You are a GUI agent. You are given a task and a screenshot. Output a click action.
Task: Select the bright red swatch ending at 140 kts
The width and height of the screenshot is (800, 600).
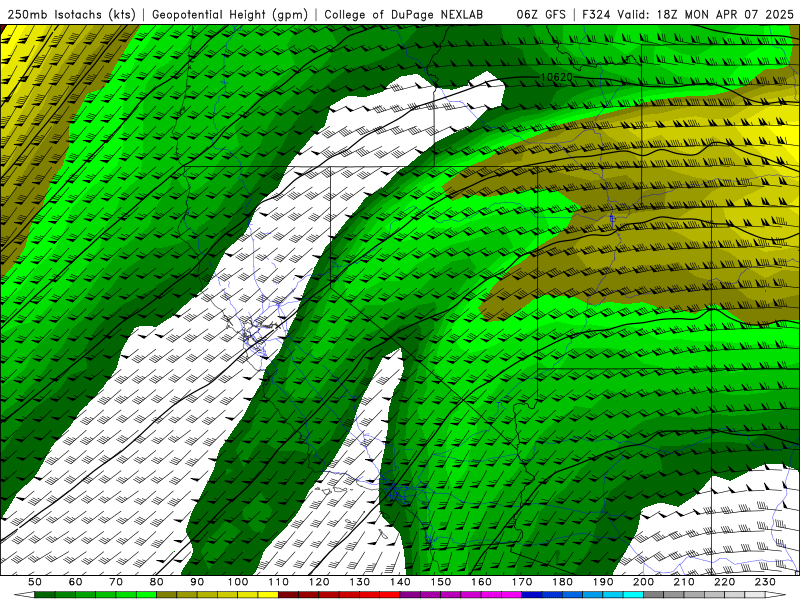coord(389,595)
